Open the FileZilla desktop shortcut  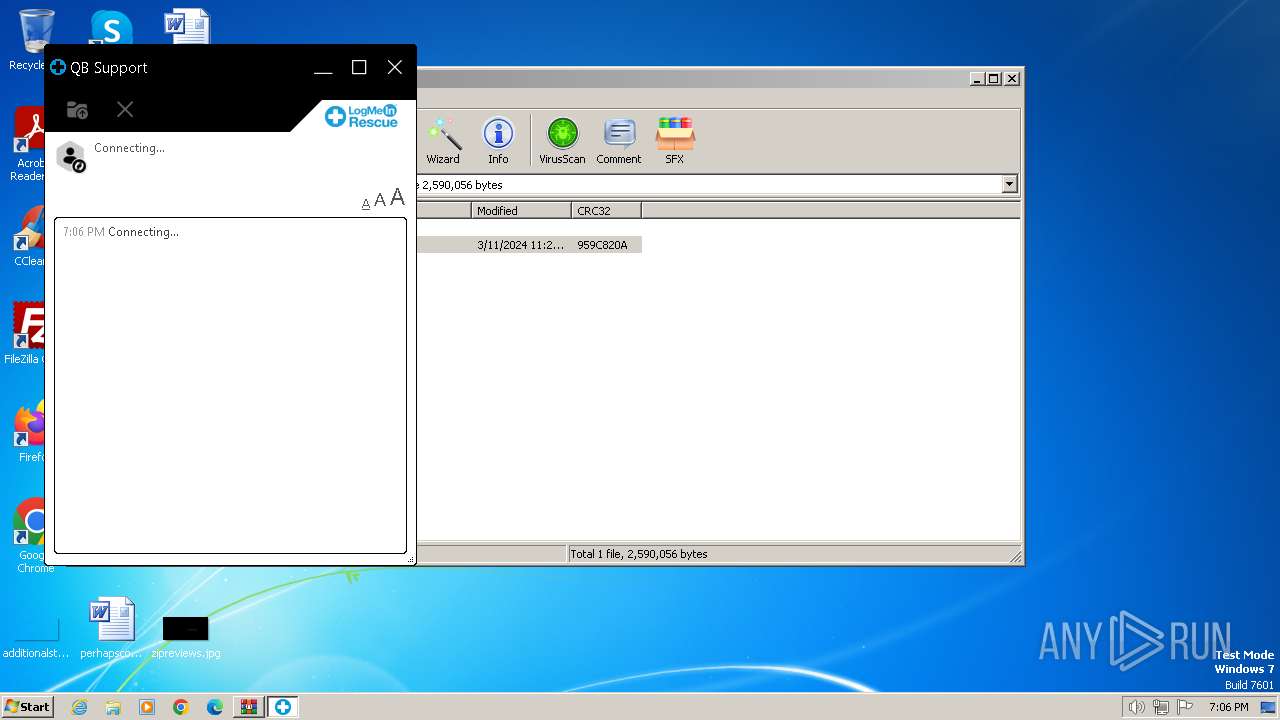[x=28, y=334]
